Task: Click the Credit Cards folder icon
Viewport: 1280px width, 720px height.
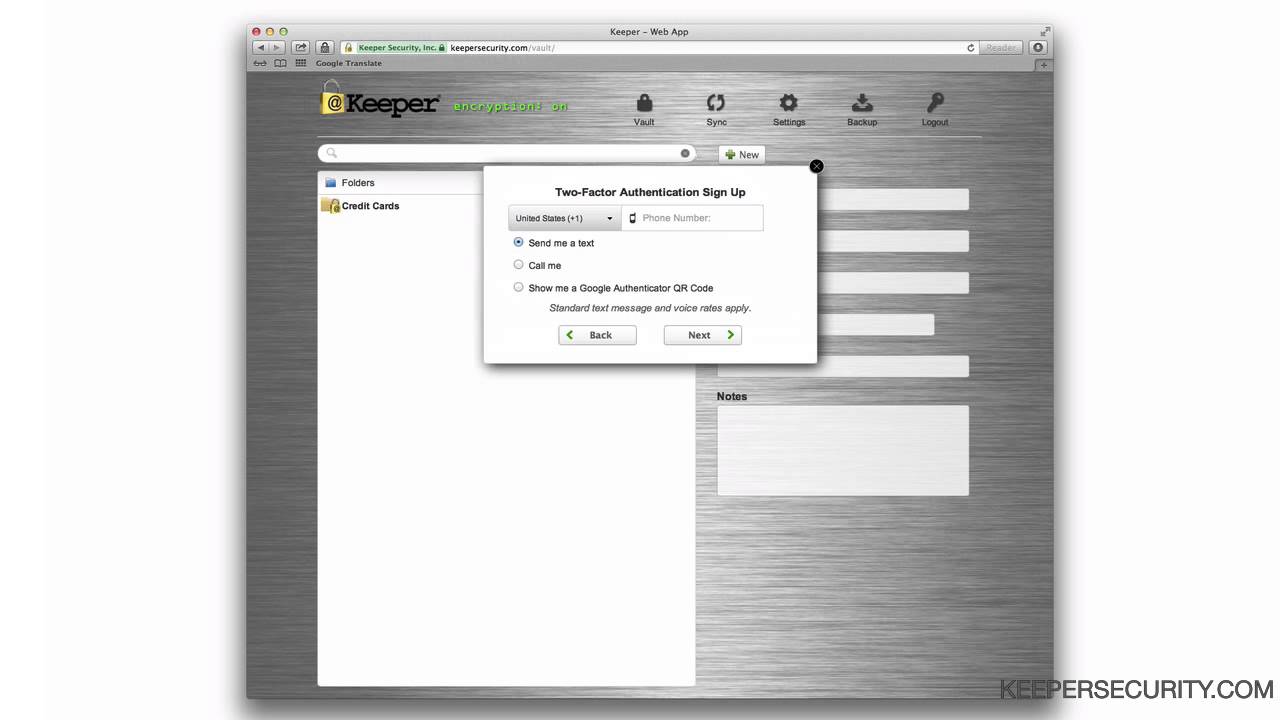Action: [x=331, y=205]
